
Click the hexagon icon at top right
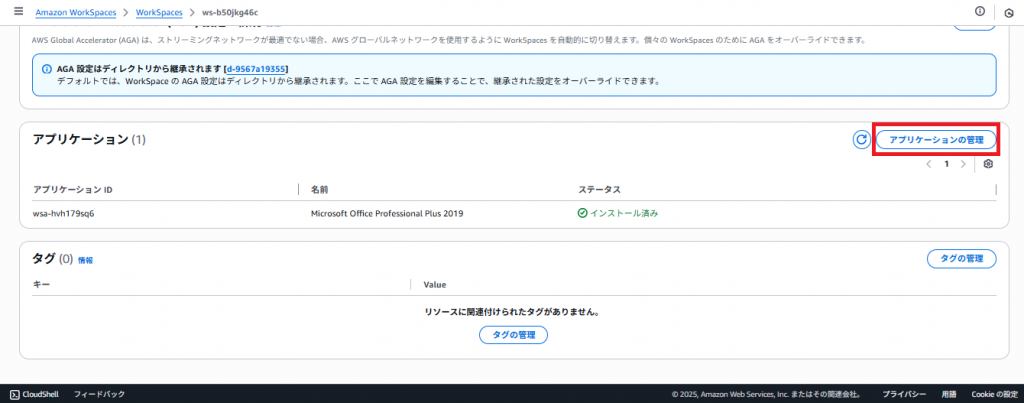1009,12
